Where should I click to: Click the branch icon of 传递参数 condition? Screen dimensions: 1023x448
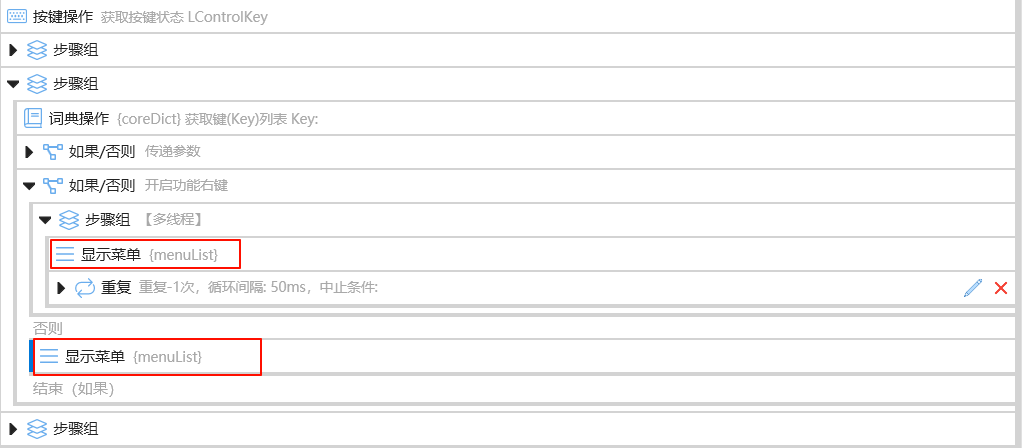(53, 152)
